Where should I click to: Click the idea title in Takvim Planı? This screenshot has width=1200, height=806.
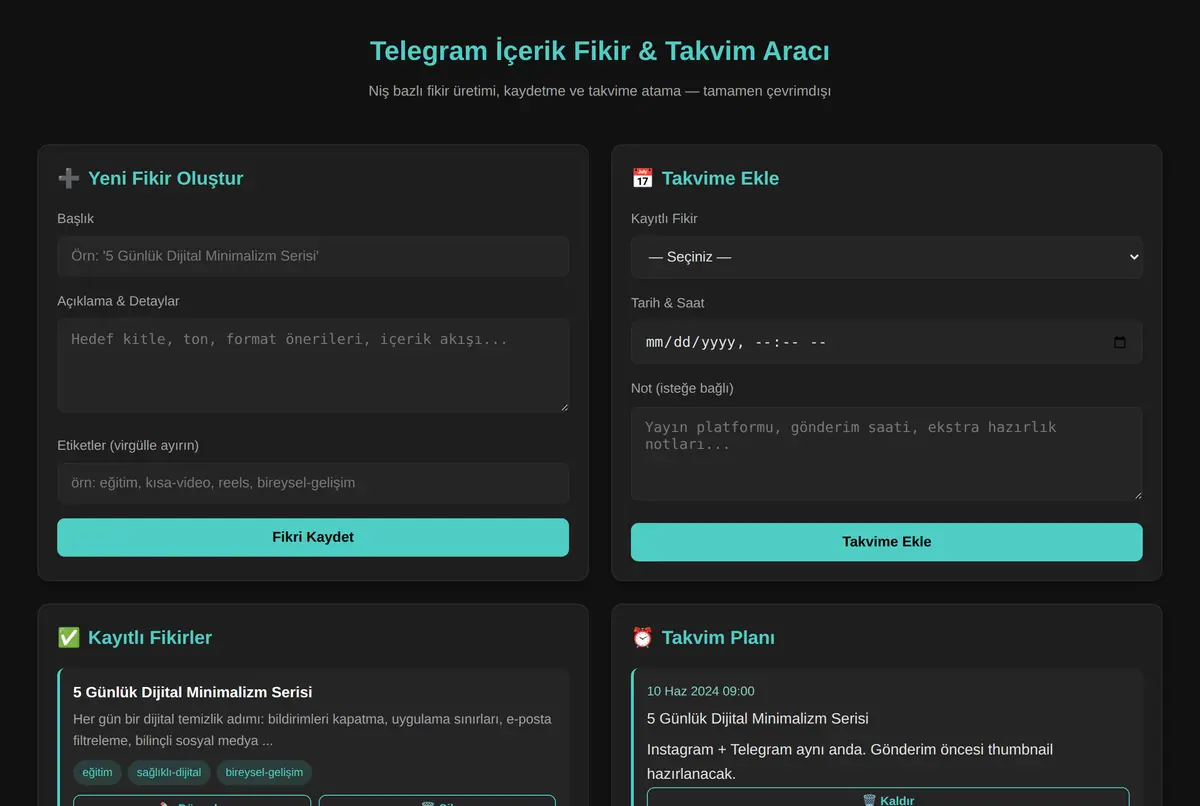pos(758,718)
